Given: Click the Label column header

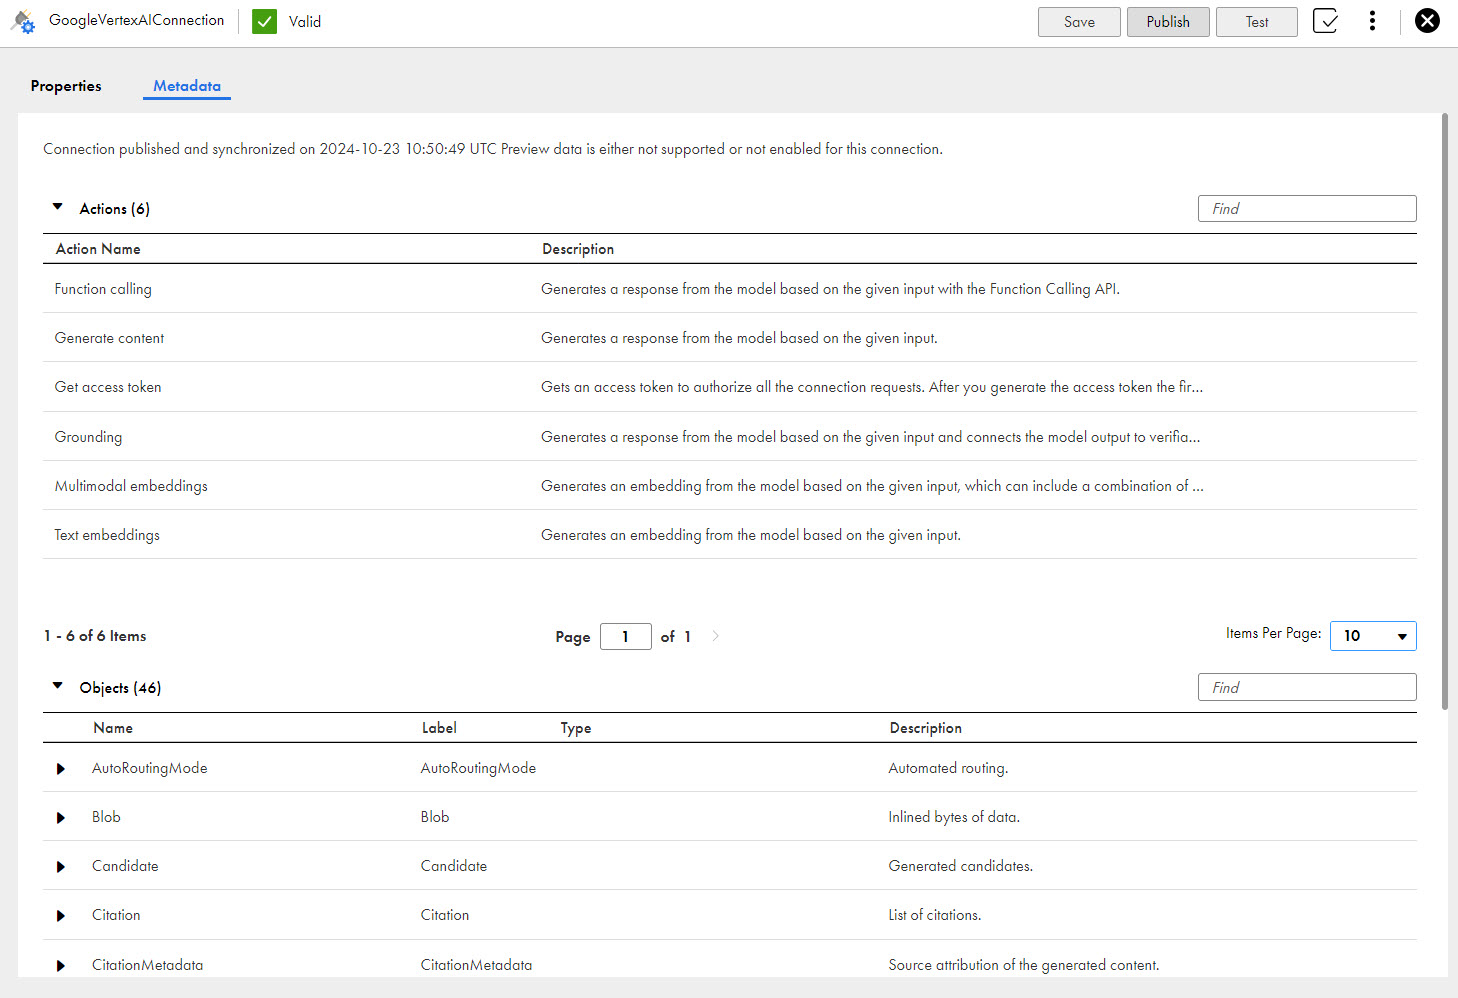Looking at the screenshot, I should point(439,728).
